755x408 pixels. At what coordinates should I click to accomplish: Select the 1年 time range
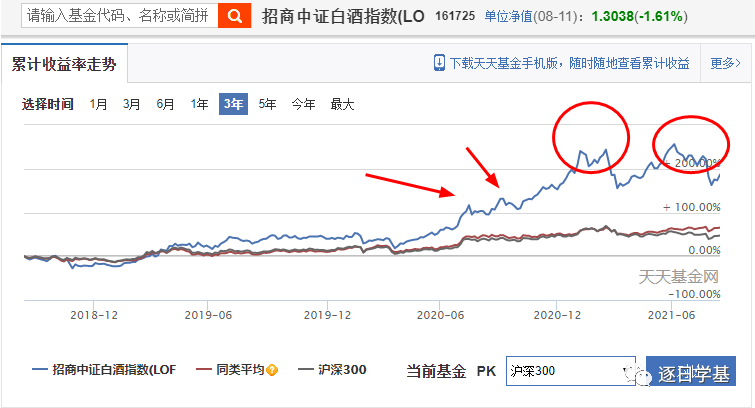click(199, 104)
